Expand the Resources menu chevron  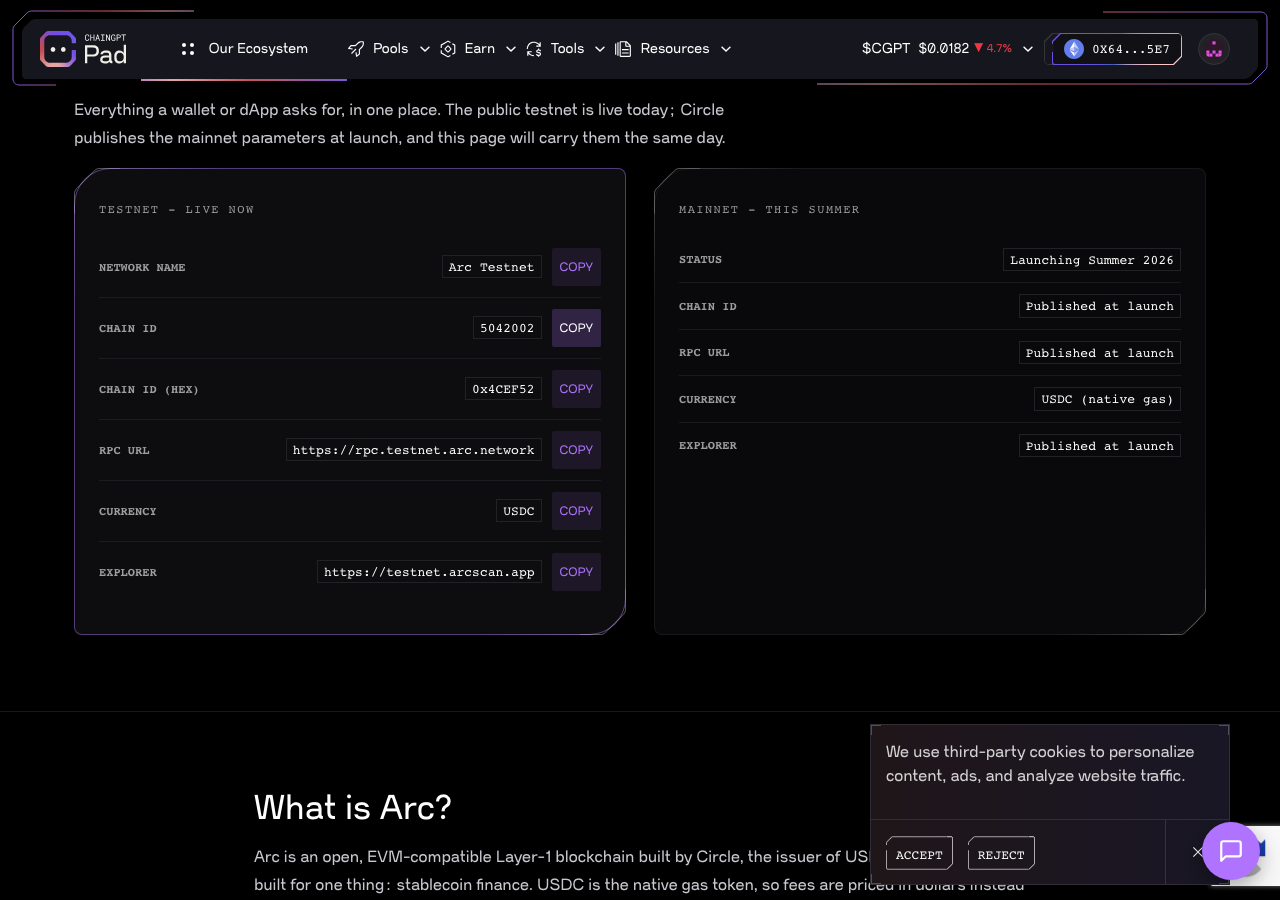point(726,49)
